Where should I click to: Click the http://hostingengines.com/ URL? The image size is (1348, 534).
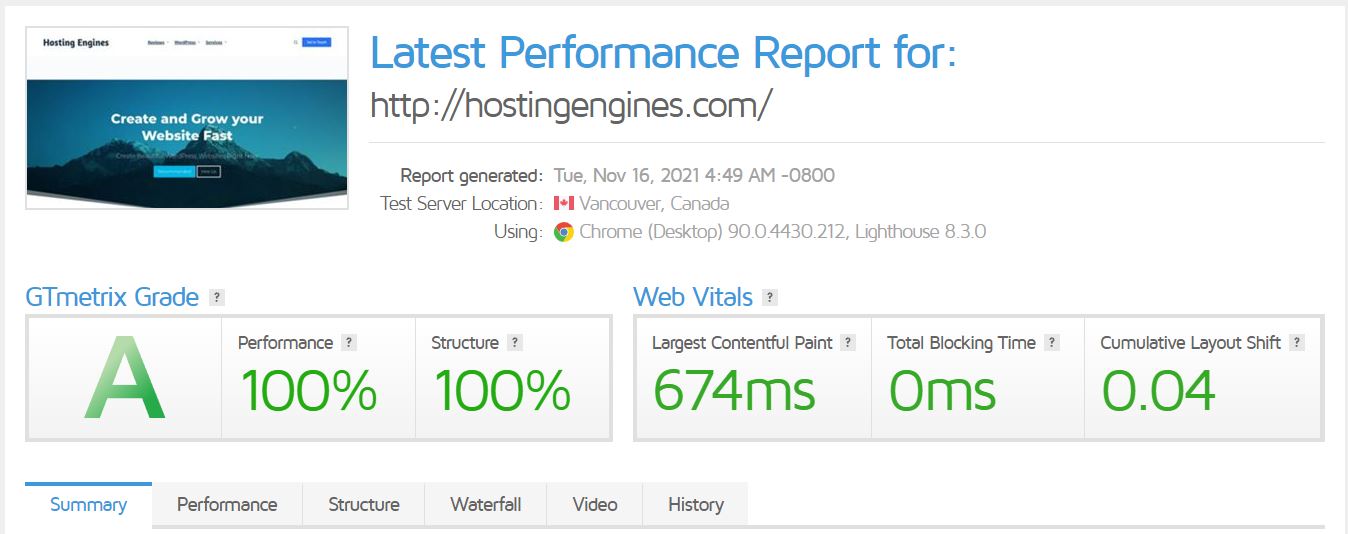[x=571, y=105]
